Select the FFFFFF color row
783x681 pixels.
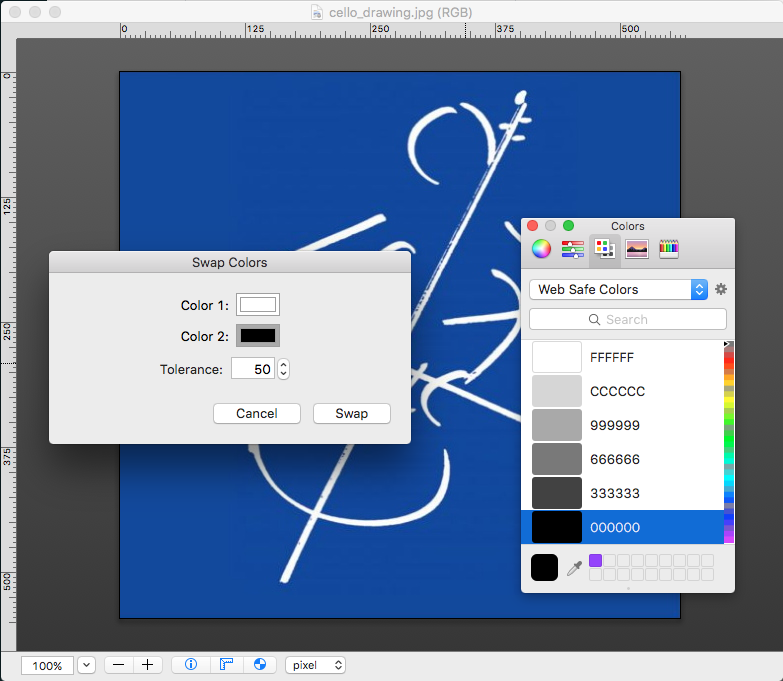(622, 357)
